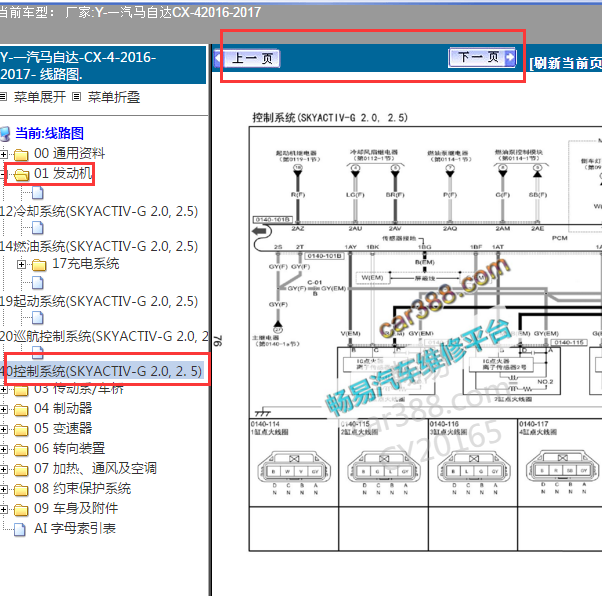The height and width of the screenshot is (596, 602).
Task: Click the 08 约束保护系统 folder icon
Action: pos(21,490)
